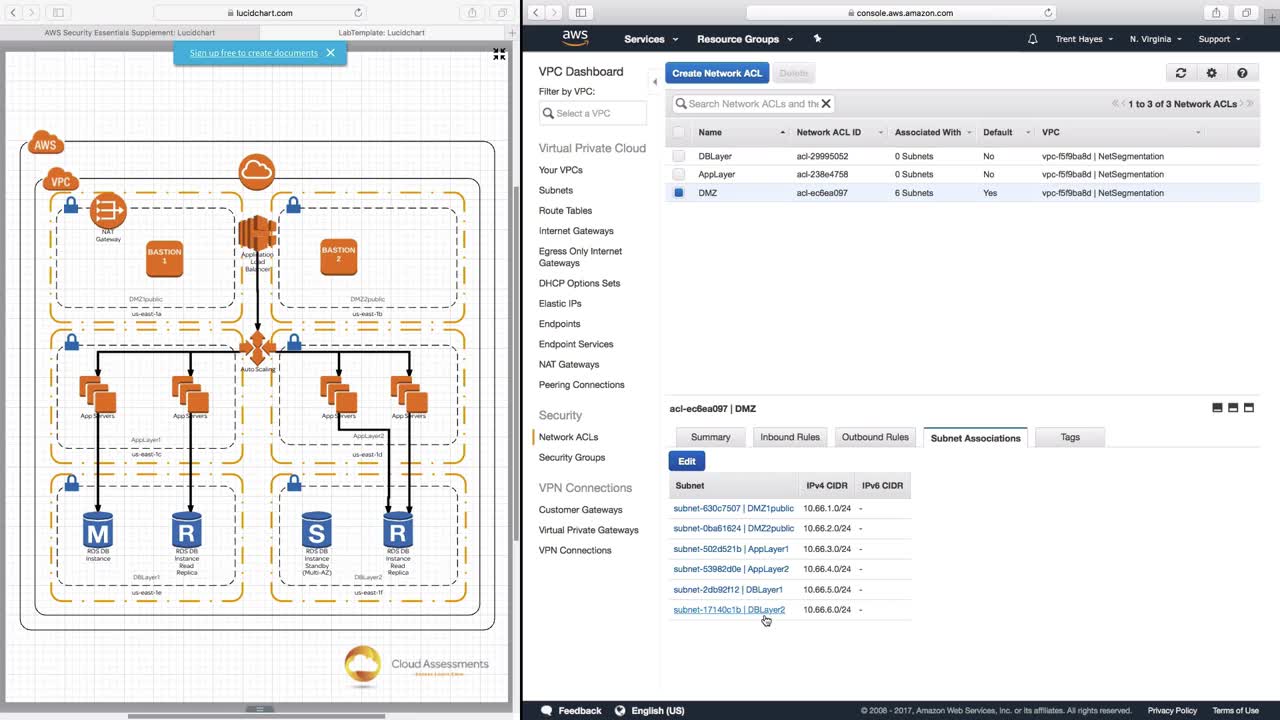Click the Filter by VPC select field

tap(593, 113)
